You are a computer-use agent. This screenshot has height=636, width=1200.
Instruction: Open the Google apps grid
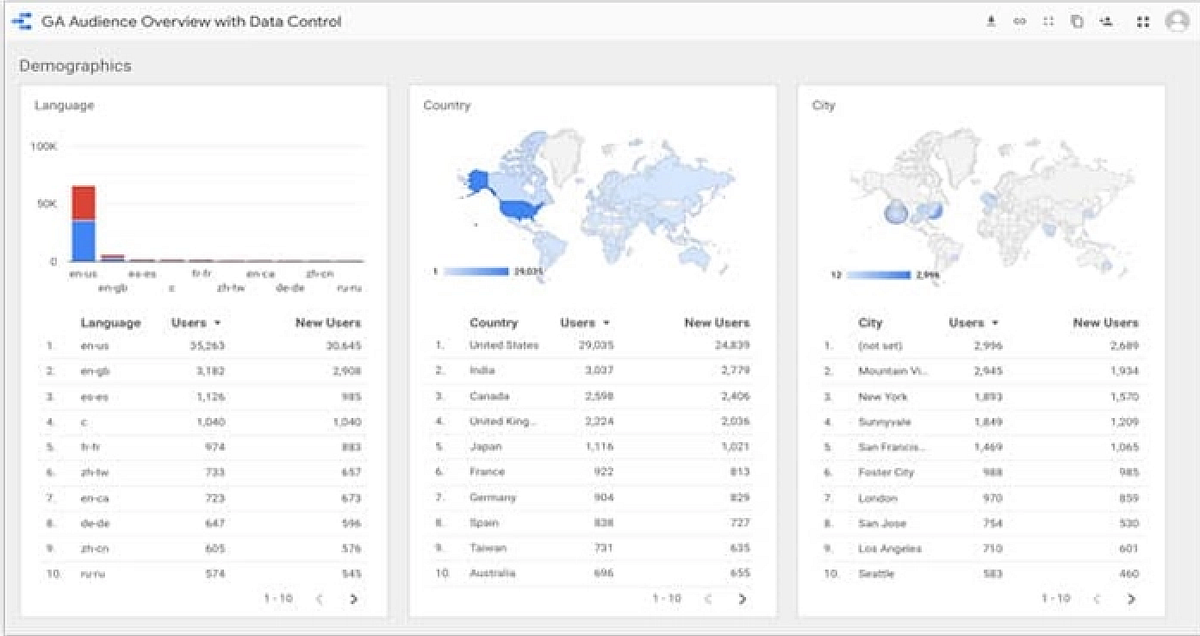(x=1145, y=20)
